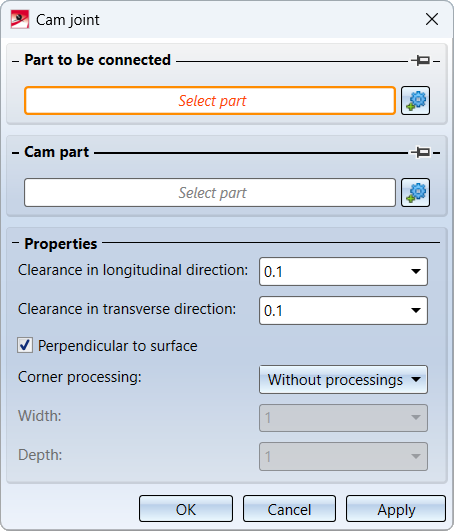Click the disabled Width dropdown

[343, 418]
